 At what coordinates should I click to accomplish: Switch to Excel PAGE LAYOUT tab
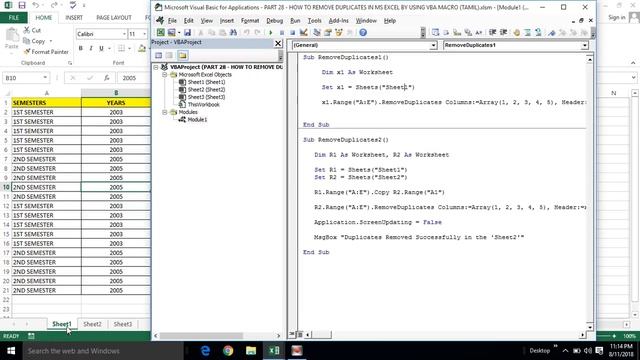click(x=114, y=18)
